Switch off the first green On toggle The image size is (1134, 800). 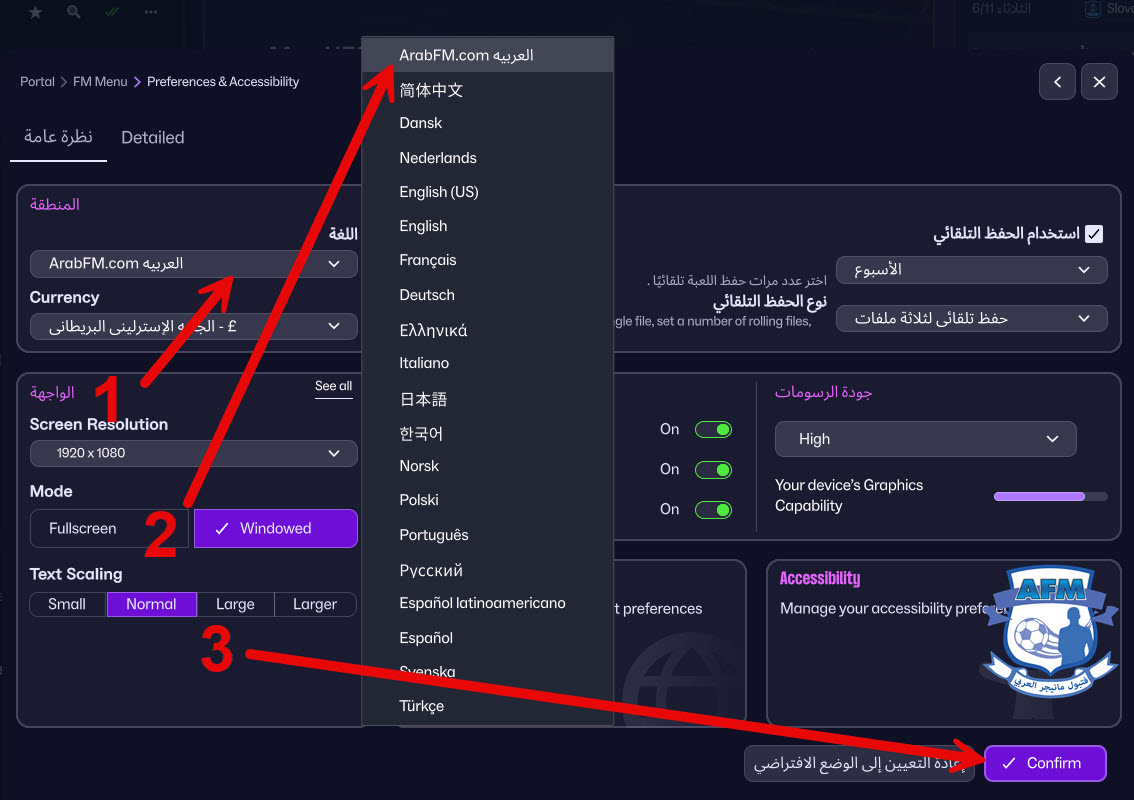point(713,429)
